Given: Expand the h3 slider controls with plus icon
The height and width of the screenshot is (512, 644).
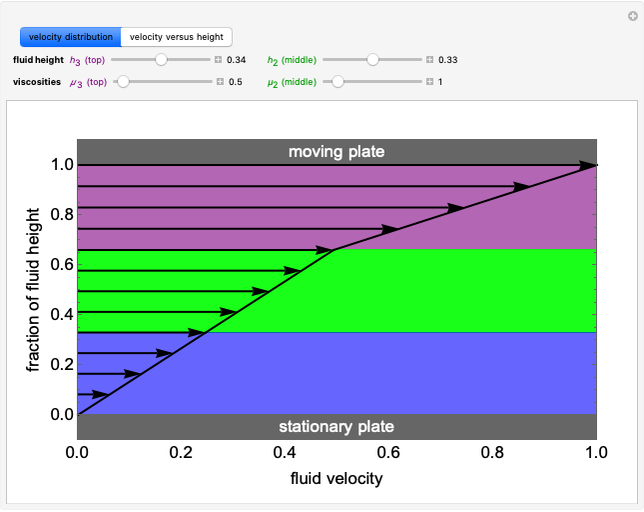Looking at the screenshot, I should (218, 60).
